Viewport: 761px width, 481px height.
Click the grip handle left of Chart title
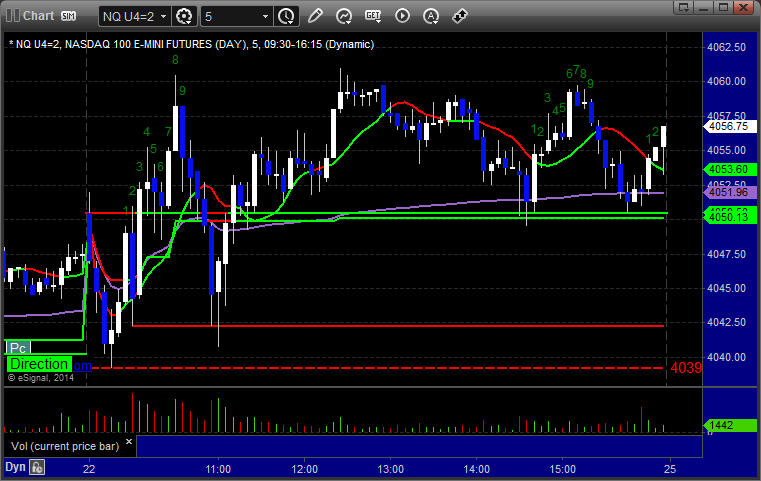tap(12, 16)
